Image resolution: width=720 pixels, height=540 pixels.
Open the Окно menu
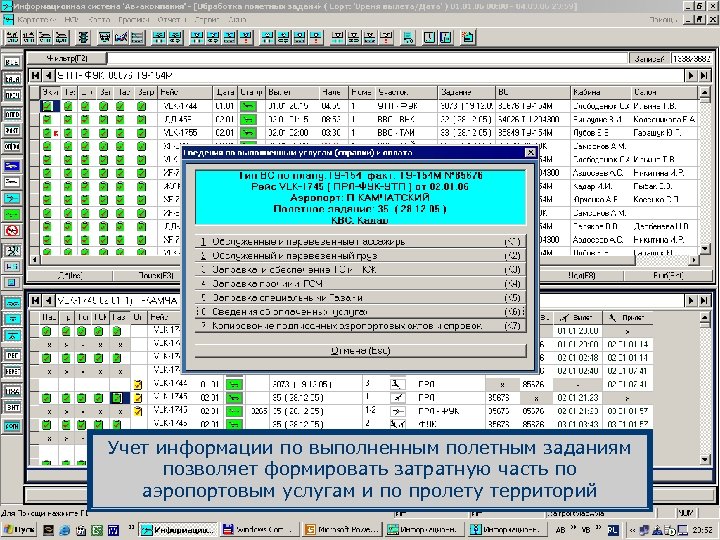coord(237,20)
